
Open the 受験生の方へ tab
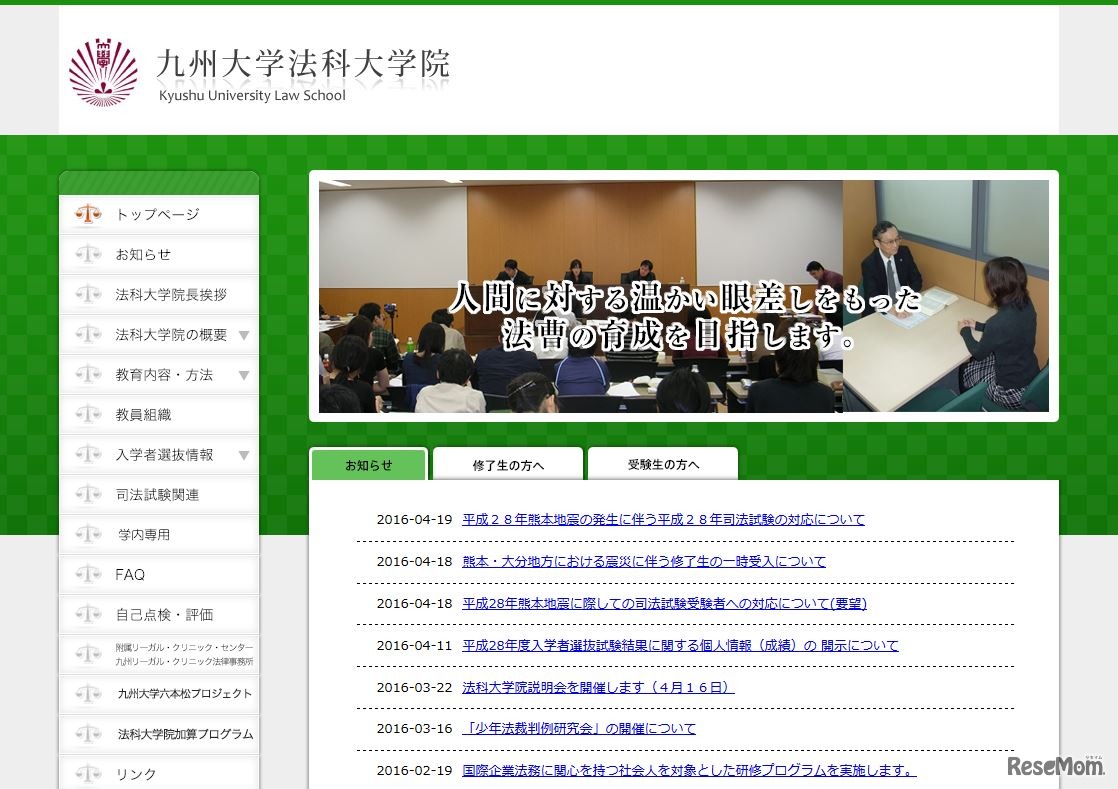663,463
